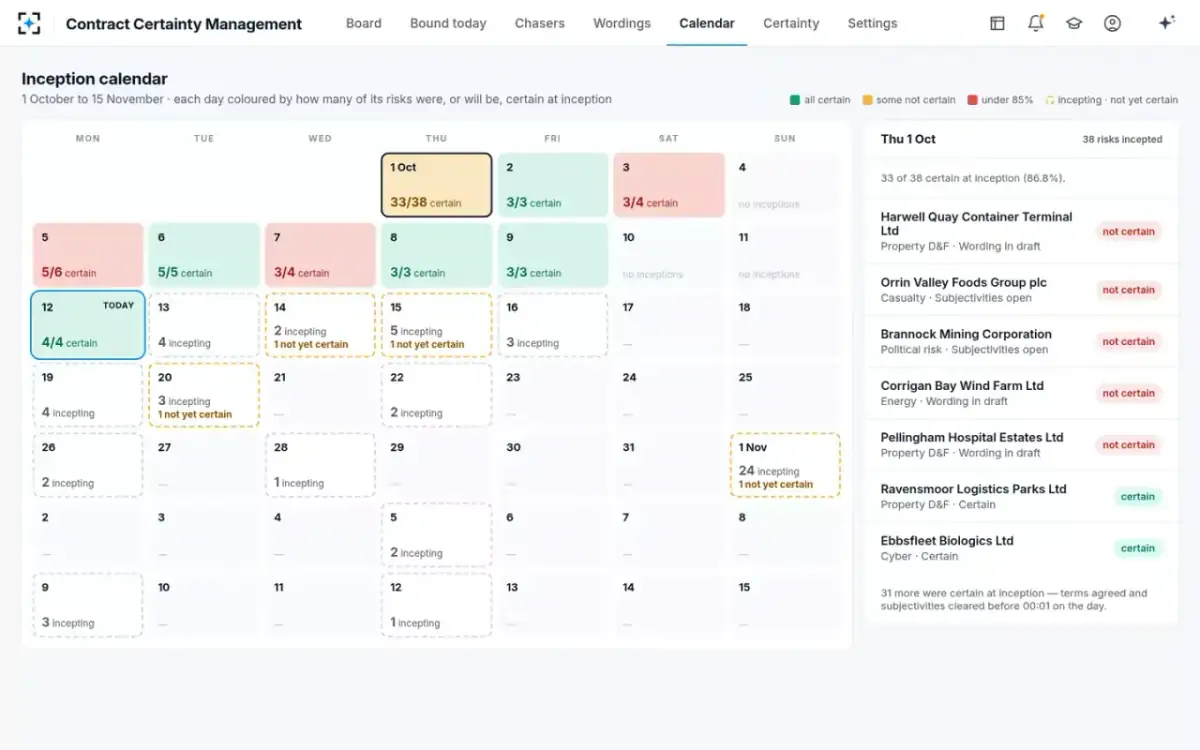This screenshot has width=1200, height=750.
Task: Click '33 of 38 certain at inception (86.8%)' summary
Action: pyautogui.click(x=972, y=178)
